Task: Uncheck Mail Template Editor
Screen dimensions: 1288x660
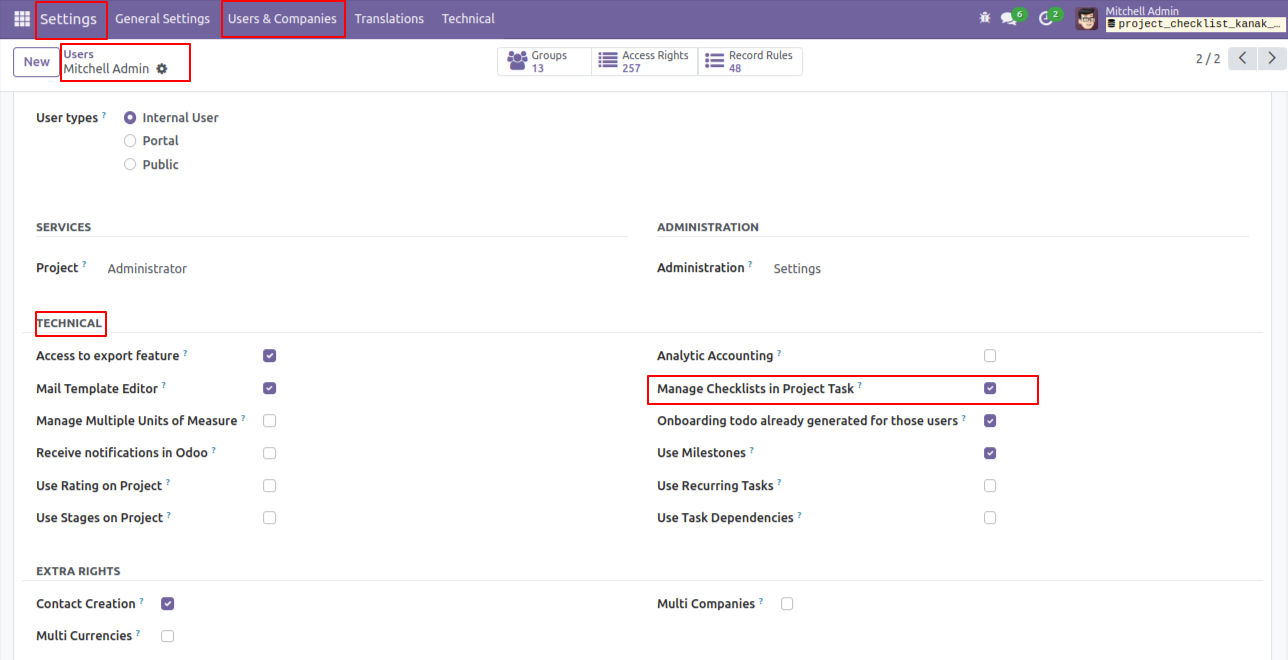Action: (x=270, y=388)
